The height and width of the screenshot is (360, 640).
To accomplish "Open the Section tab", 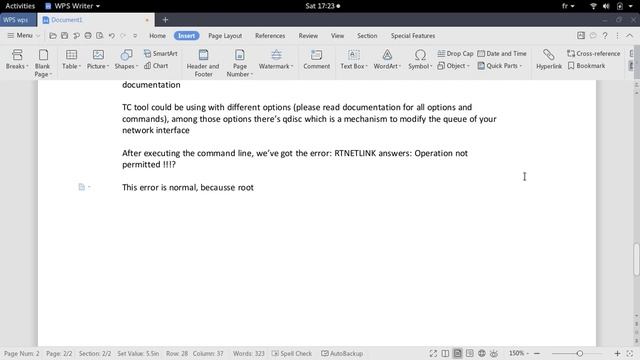I will pyautogui.click(x=367, y=36).
